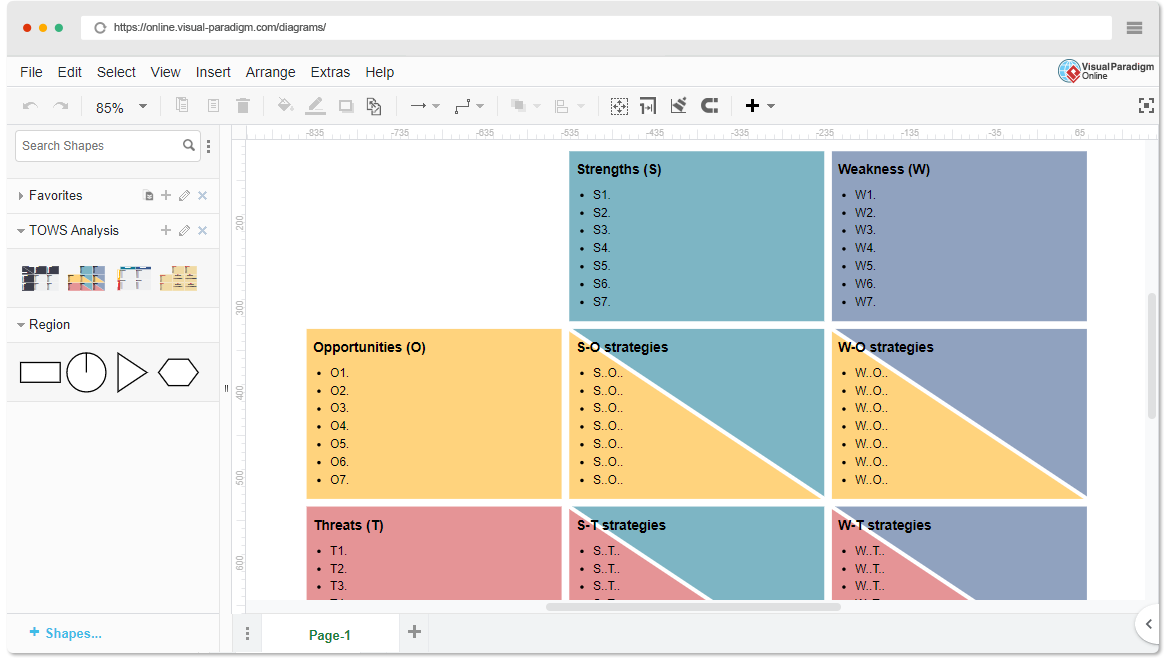The width and height of the screenshot is (1170, 665).
Task: Click the plus Insert icon in toolbar
Action: [x=752, y=106]
